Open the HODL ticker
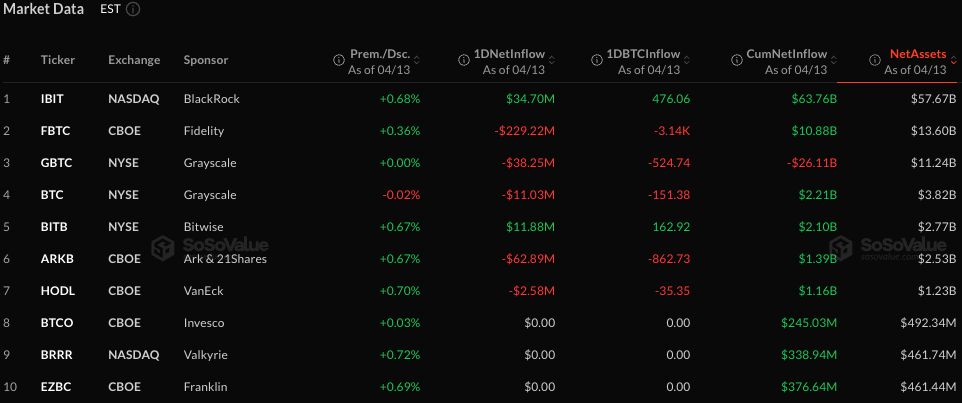This screenshot has width=962, height=403. point(58,291)
